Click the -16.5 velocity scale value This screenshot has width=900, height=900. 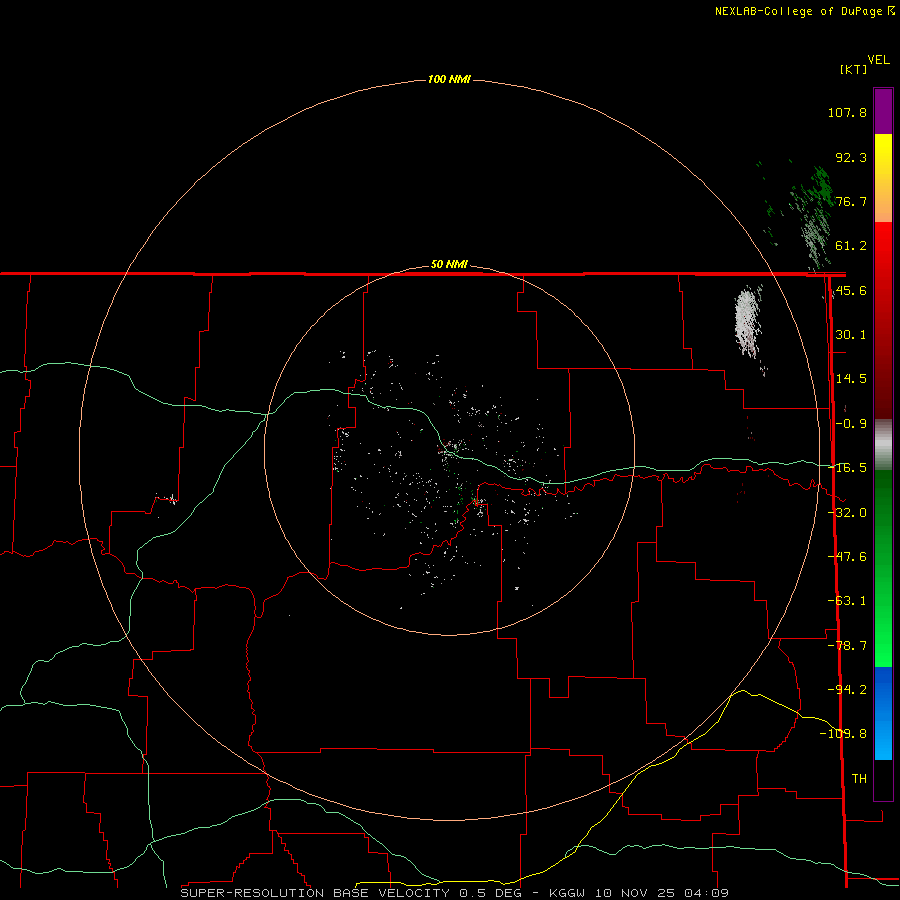tap(848, 468)
